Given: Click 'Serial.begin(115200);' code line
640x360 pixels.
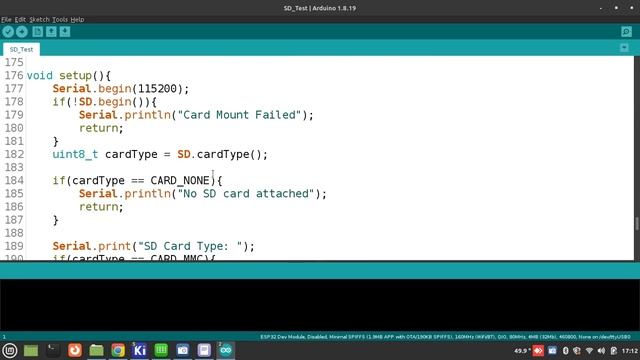Looking at the screenshot, I should (121, 89).
